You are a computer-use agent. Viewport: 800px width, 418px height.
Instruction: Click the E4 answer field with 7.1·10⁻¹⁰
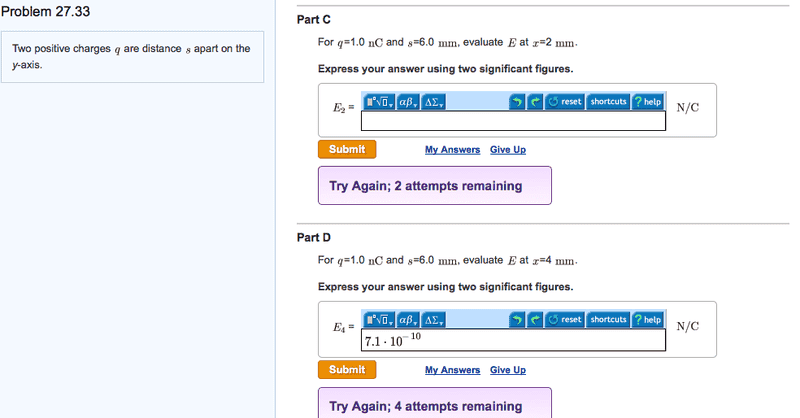coord(513,340)
